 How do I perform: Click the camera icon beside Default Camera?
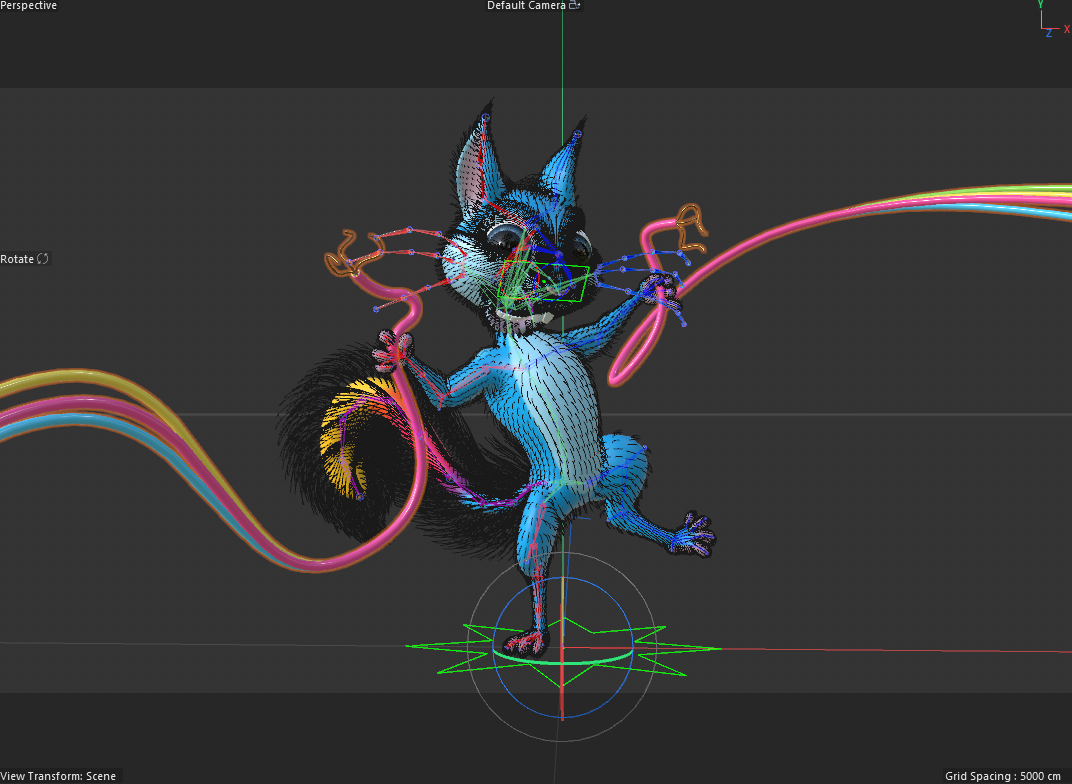[x=574, y=5]
